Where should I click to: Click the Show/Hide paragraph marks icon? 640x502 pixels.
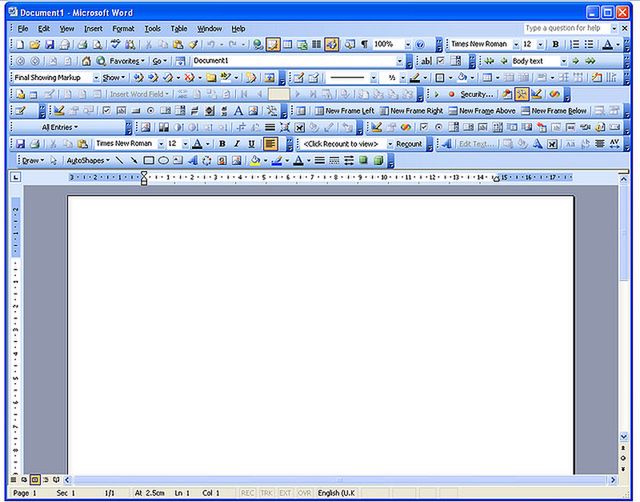point(364,44)
